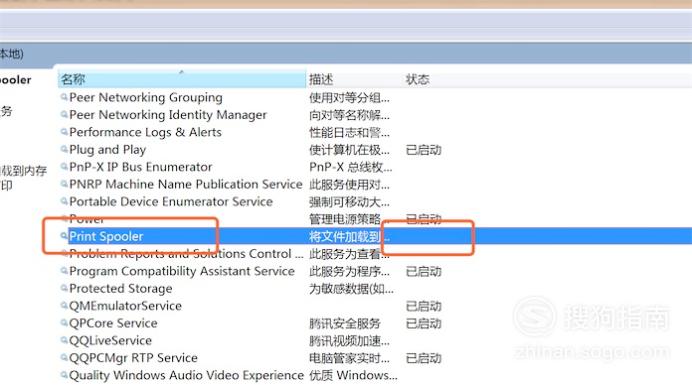Select Problem Reports and Solutions Control service
The image size is (692, 385).
pyautogui.click(x=186, y=254)
